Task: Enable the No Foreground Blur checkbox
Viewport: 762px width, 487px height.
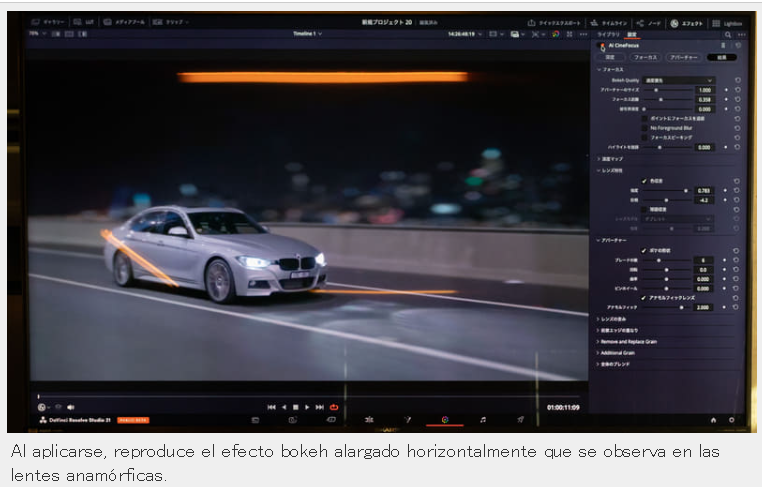Action: click(644, 128)
